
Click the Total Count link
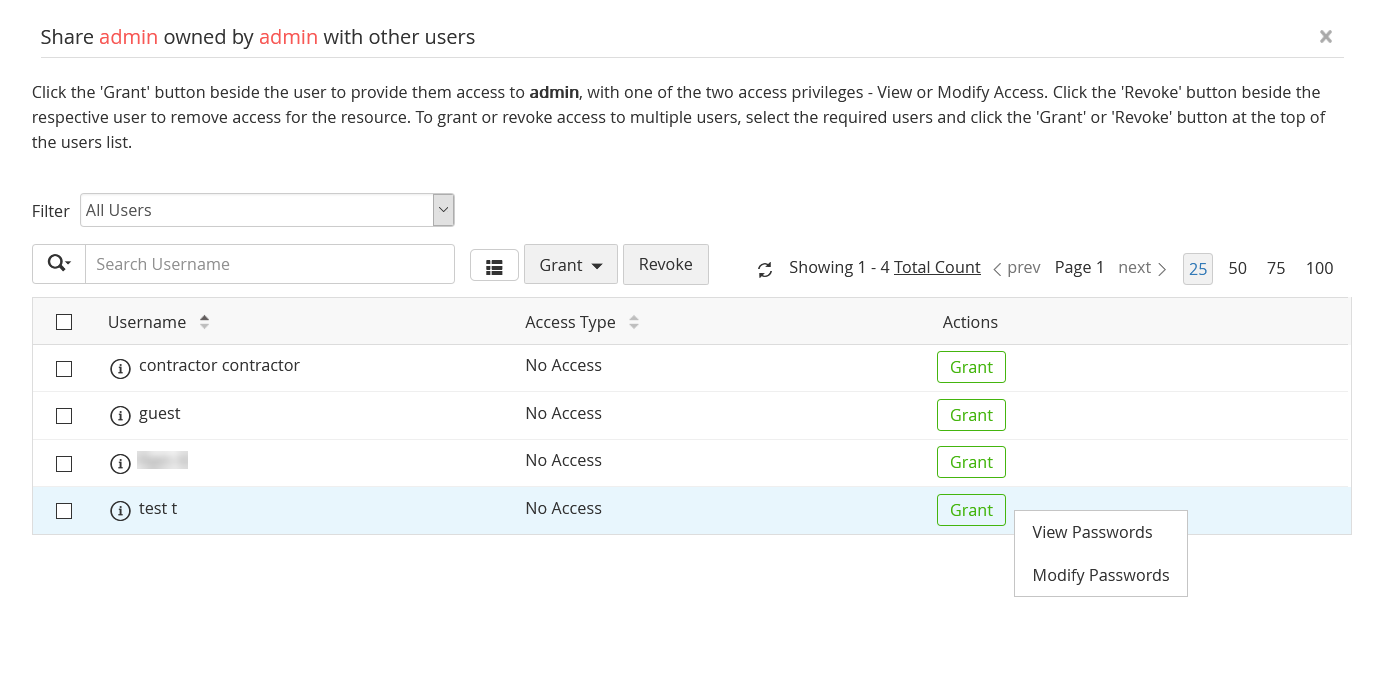tap(937, 267)
